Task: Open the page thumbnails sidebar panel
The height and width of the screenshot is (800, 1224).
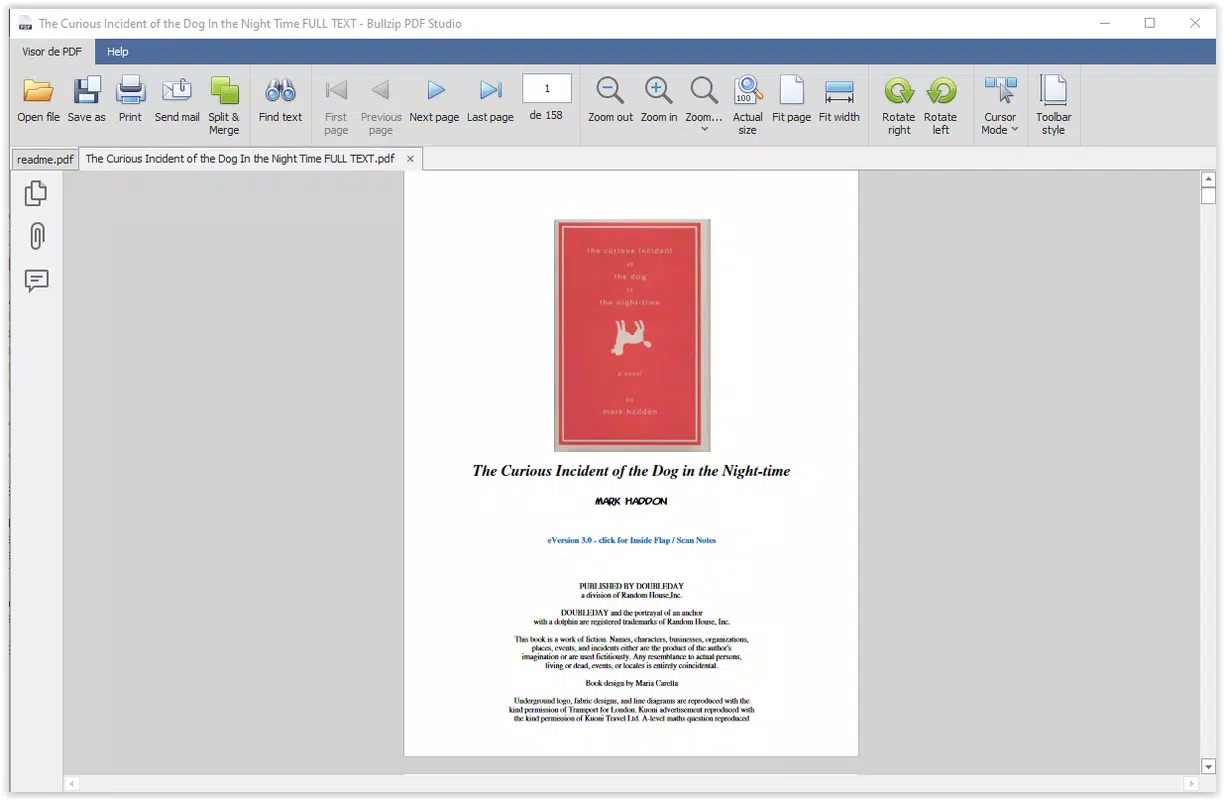Action: coord(36,193)
